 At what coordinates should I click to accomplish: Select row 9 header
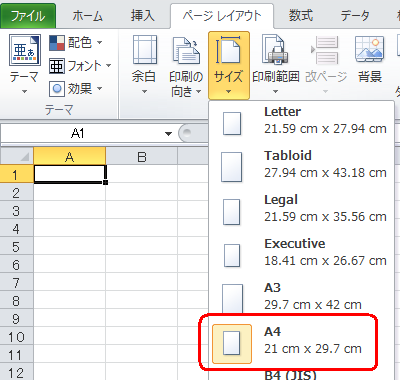(x=17, y=318)
